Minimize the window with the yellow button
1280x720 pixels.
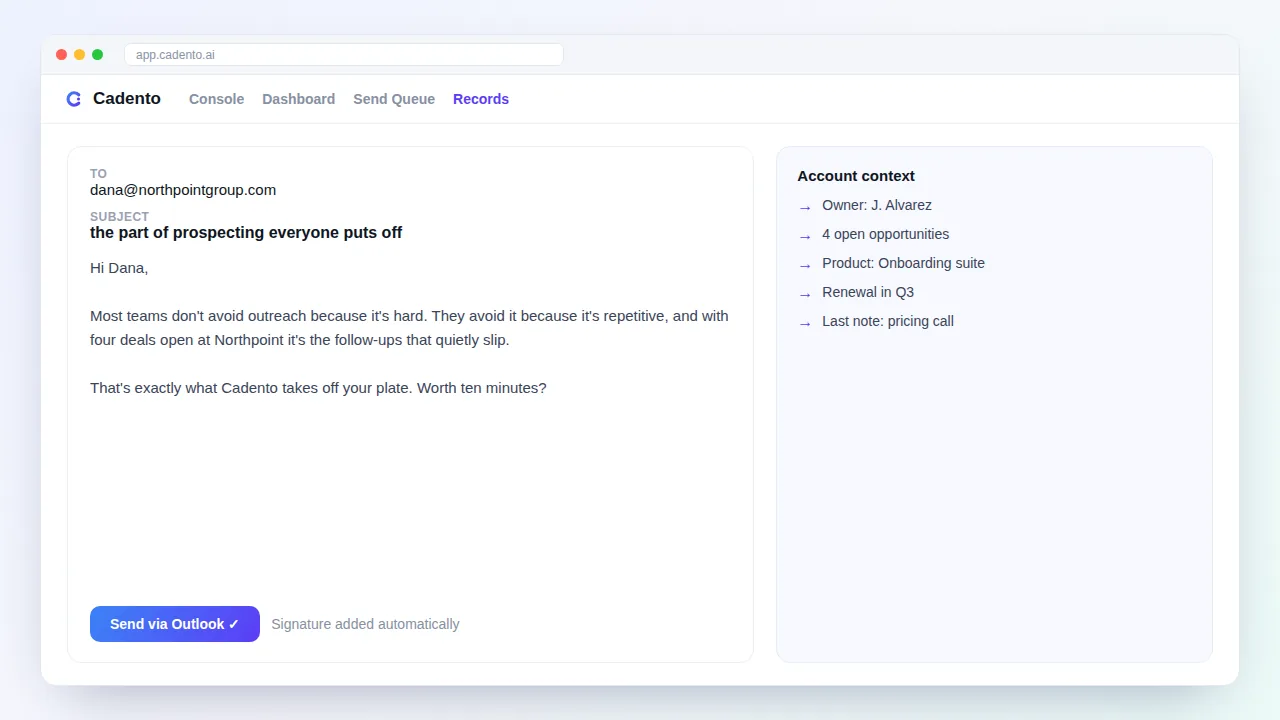pyautogui.click(x=80, y=55)
